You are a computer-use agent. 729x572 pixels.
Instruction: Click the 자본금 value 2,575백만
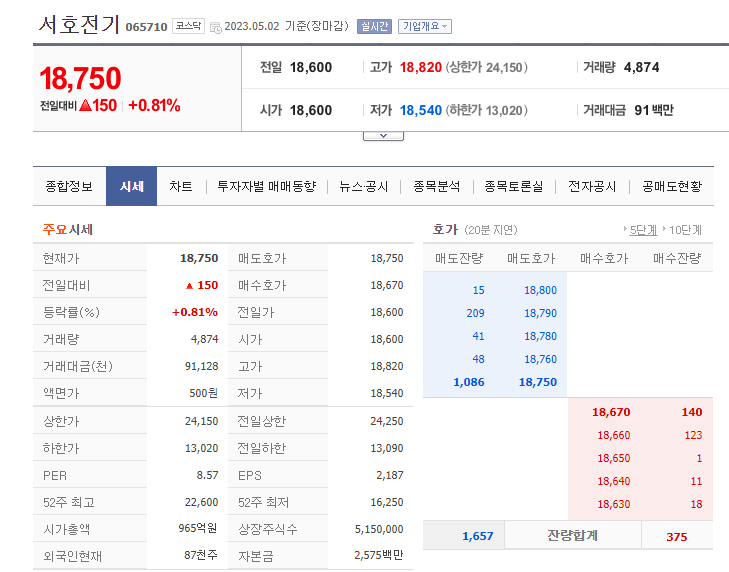378,555
